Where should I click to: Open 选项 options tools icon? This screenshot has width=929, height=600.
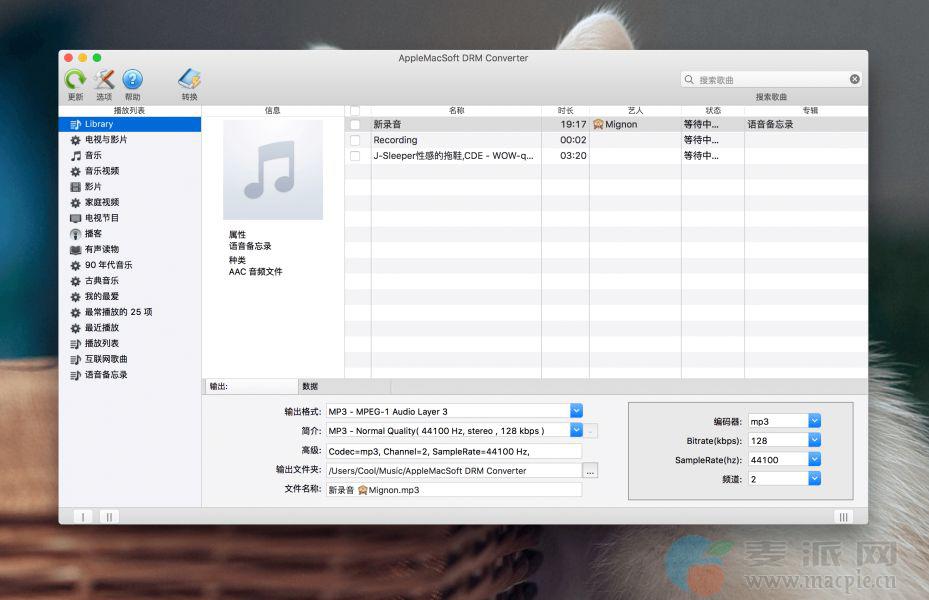pos(104,80)
